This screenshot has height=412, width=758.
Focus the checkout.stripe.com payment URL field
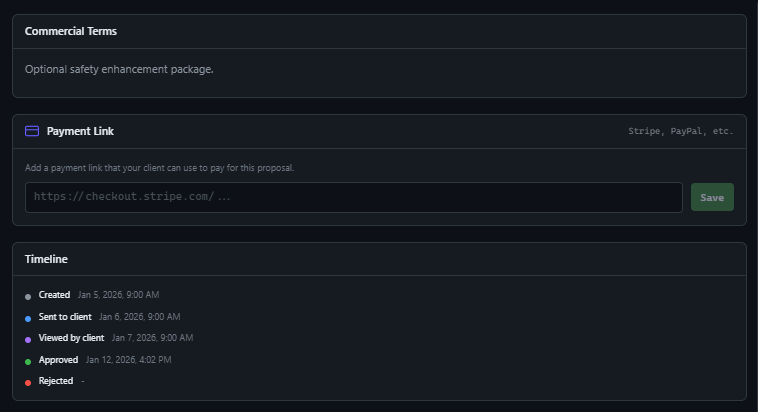pyautogui.click(x=353, y=197)
